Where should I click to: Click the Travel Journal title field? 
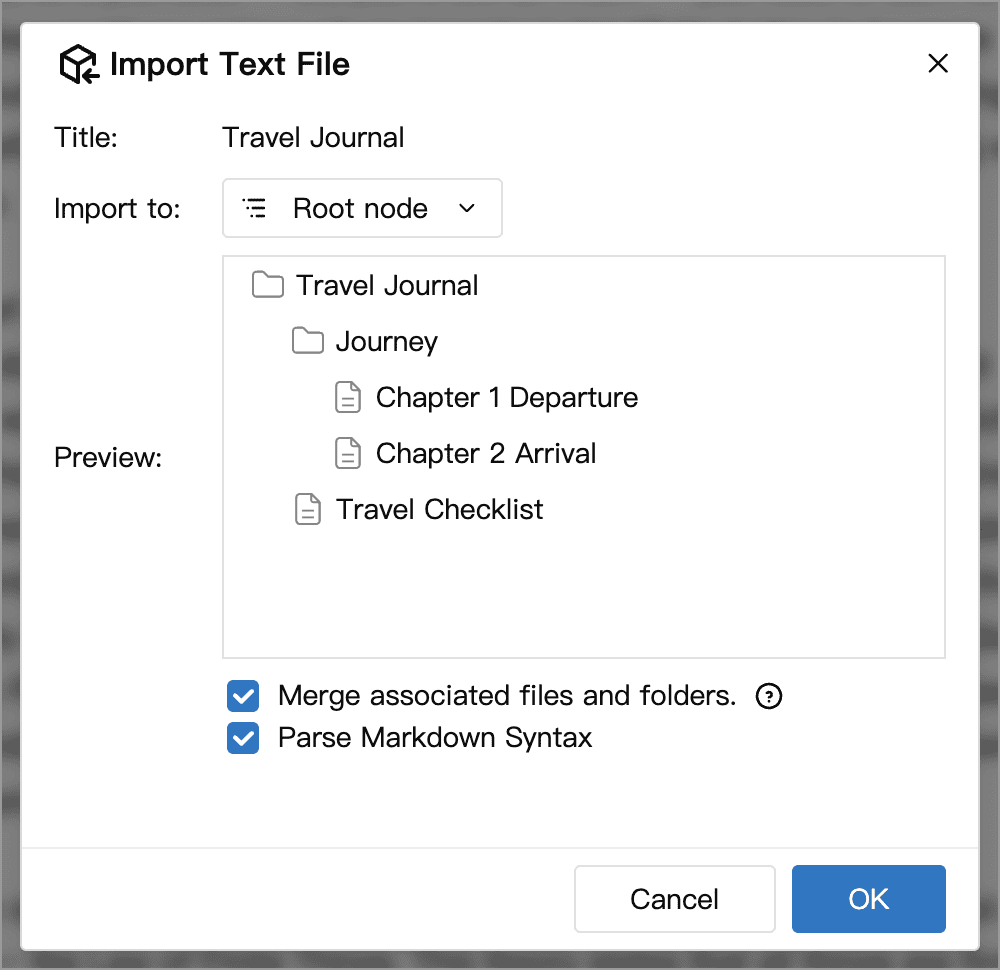pos(313,137)
